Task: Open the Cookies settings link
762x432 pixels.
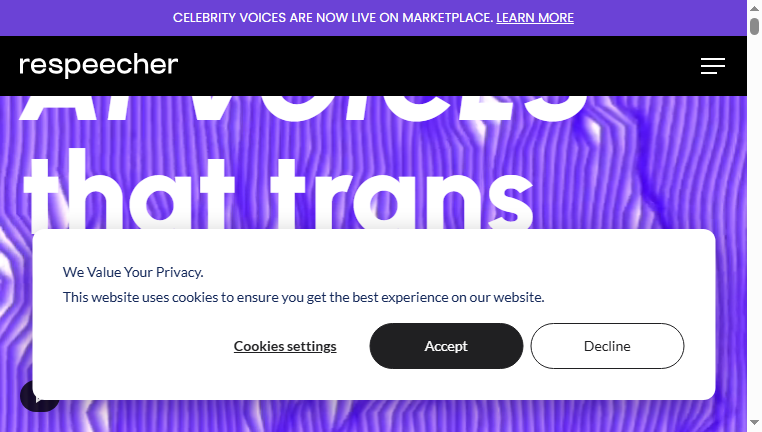Action: coord(285,346)
